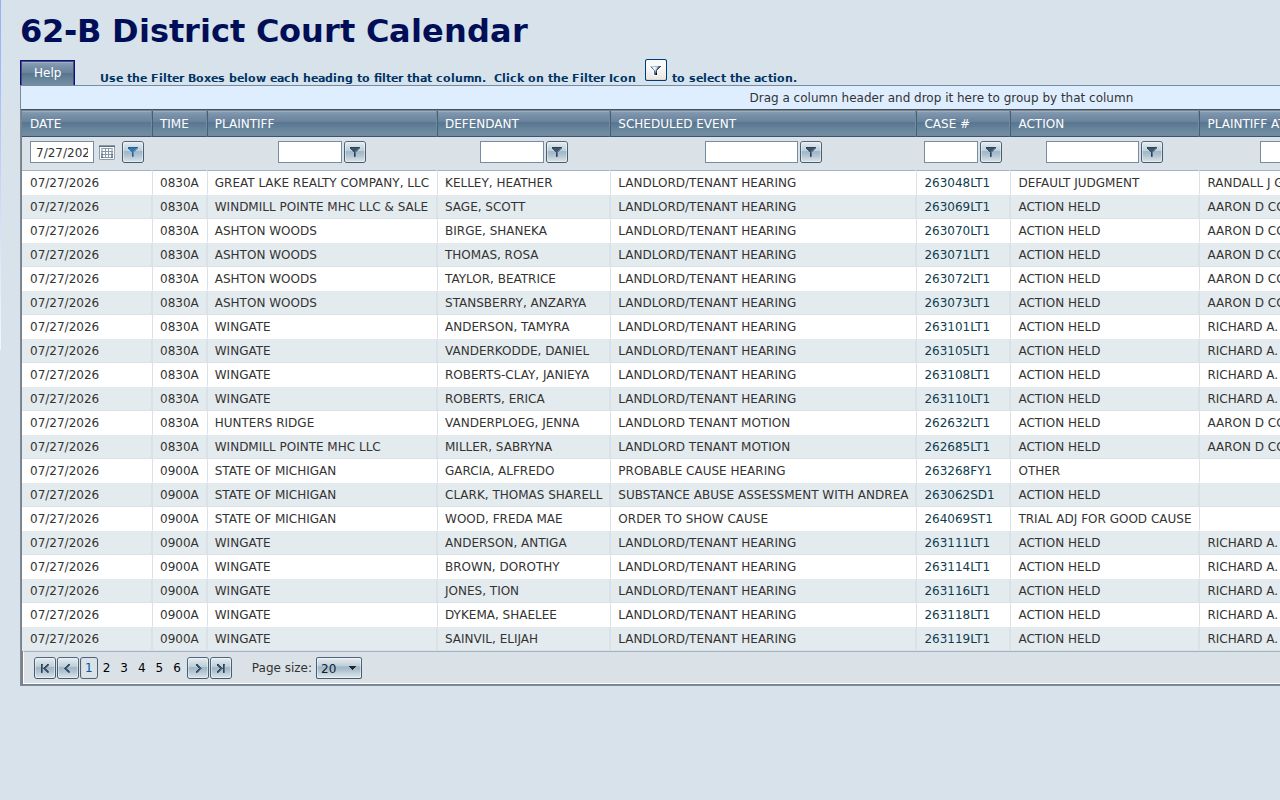Click the Defendant column filter icon

pos(557,152)
